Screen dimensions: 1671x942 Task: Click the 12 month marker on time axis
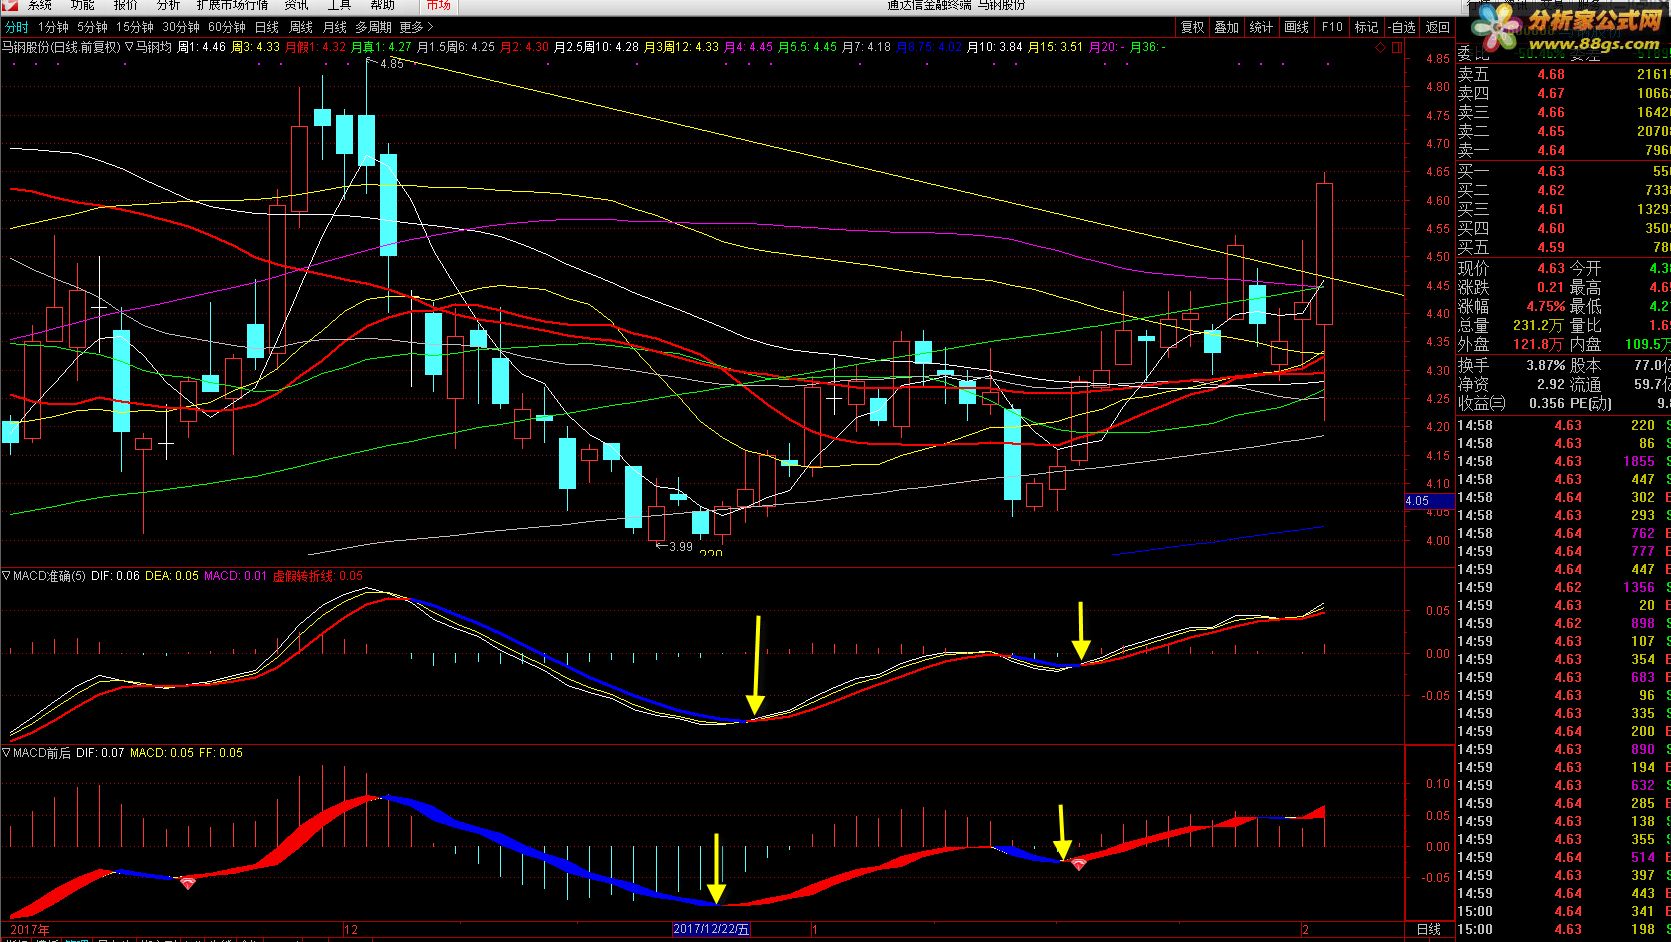[350, 929]
